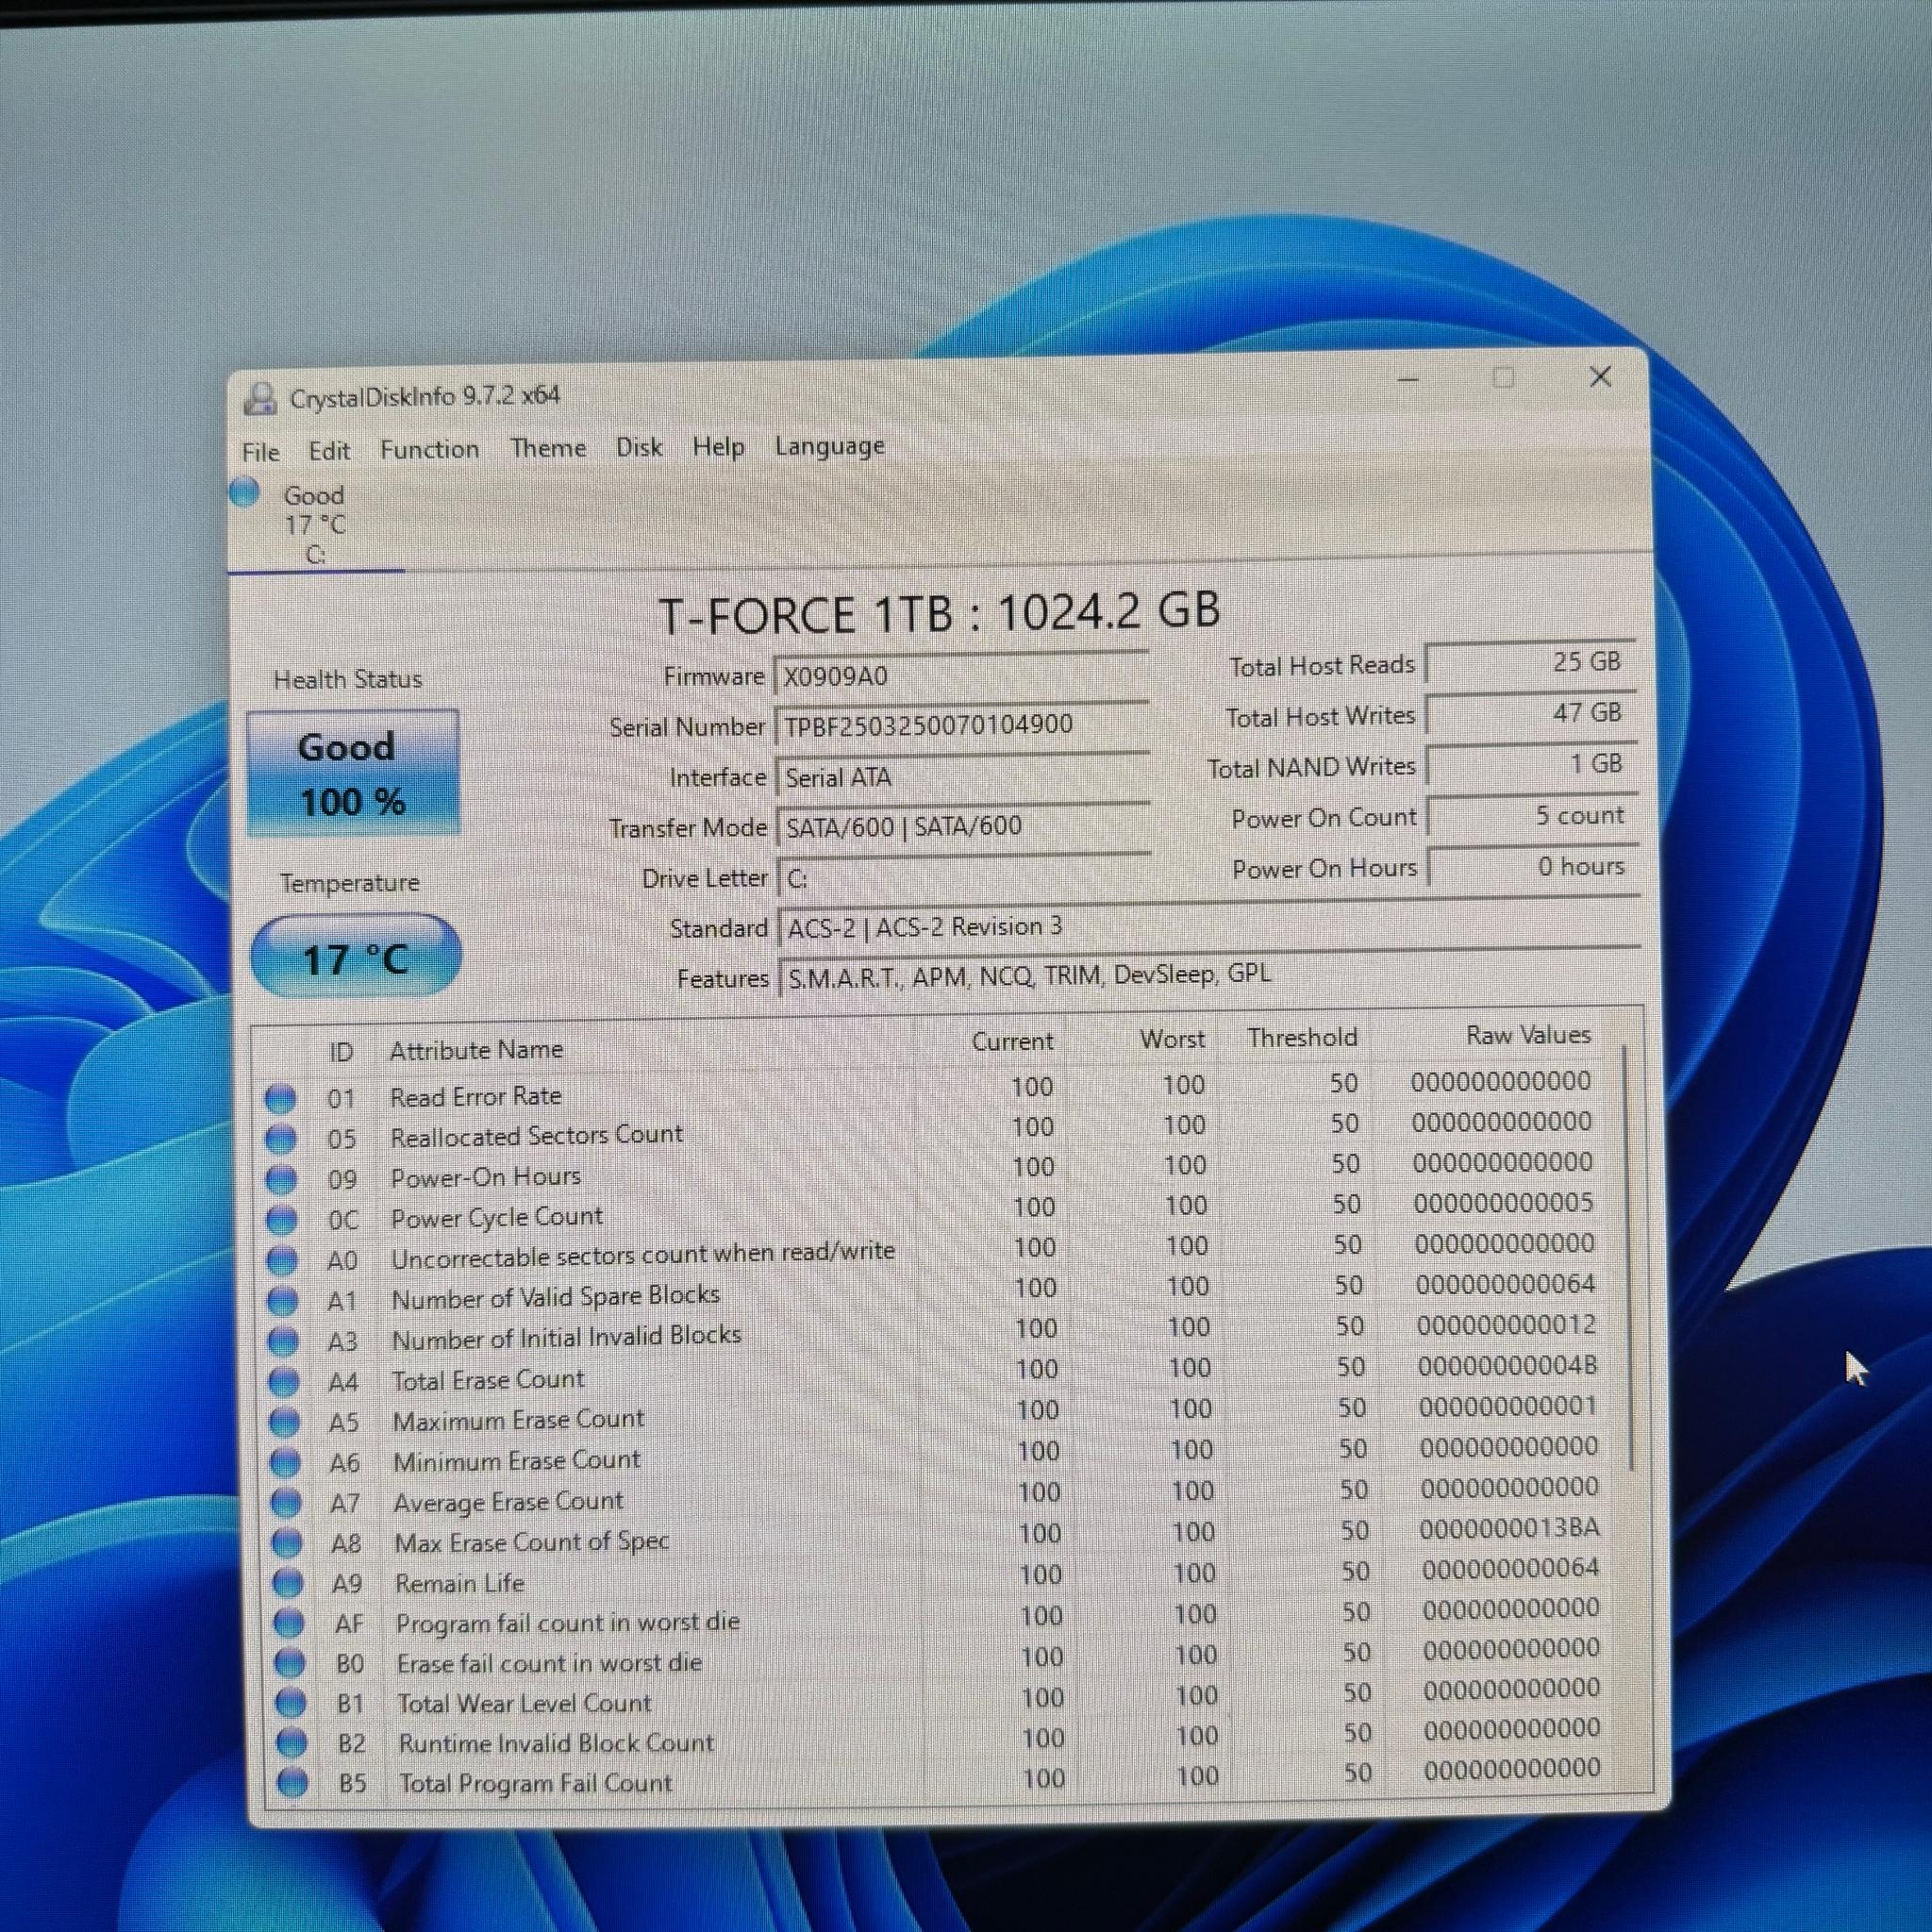Click status icon for Power-On Hours row
Screen dimensions: 1932x1932
coord(281,1180)
